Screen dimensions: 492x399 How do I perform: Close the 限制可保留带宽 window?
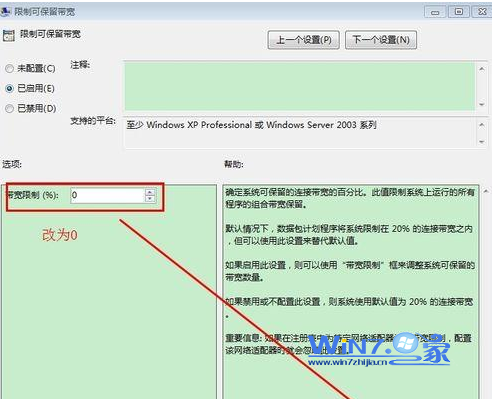coord(481,12)
